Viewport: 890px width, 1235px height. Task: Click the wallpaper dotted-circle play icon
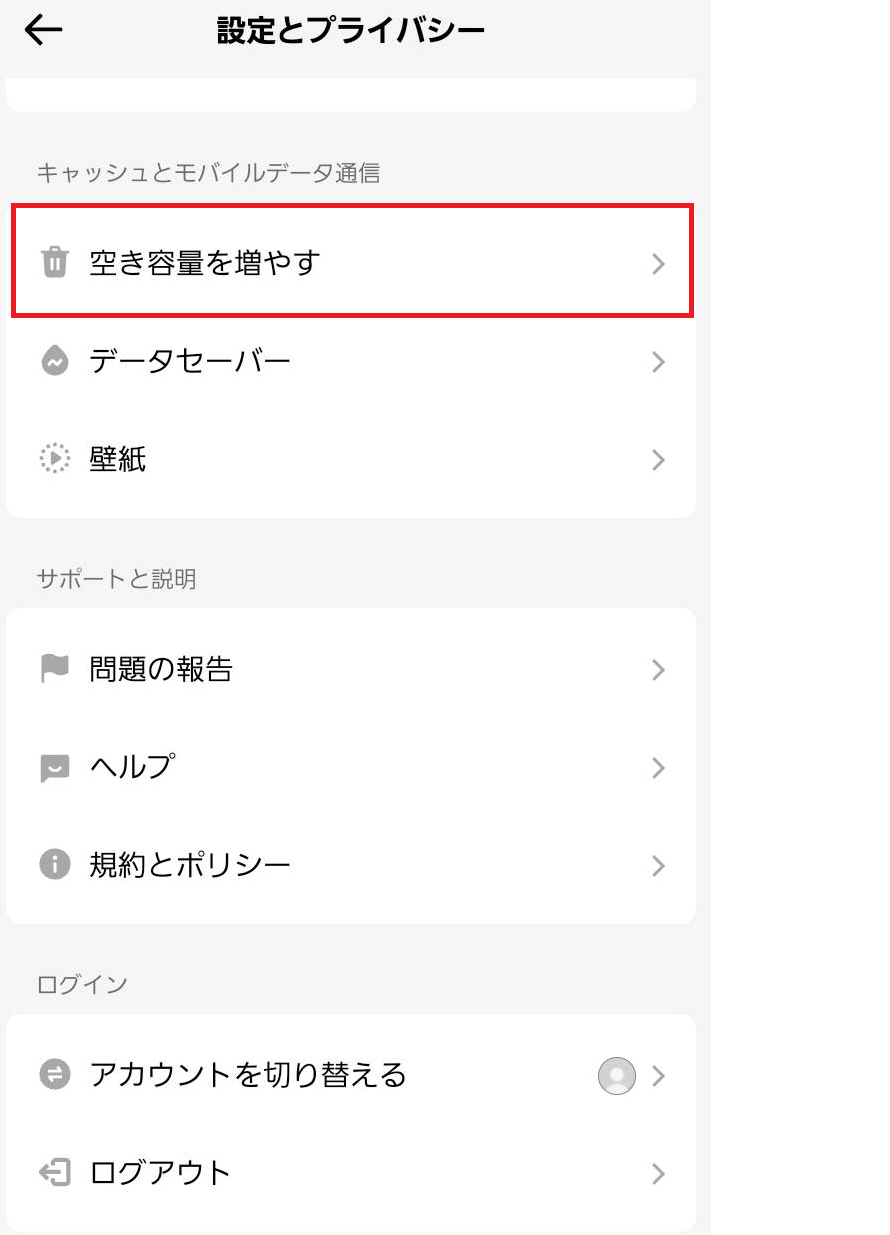click(x=54, y=459)
